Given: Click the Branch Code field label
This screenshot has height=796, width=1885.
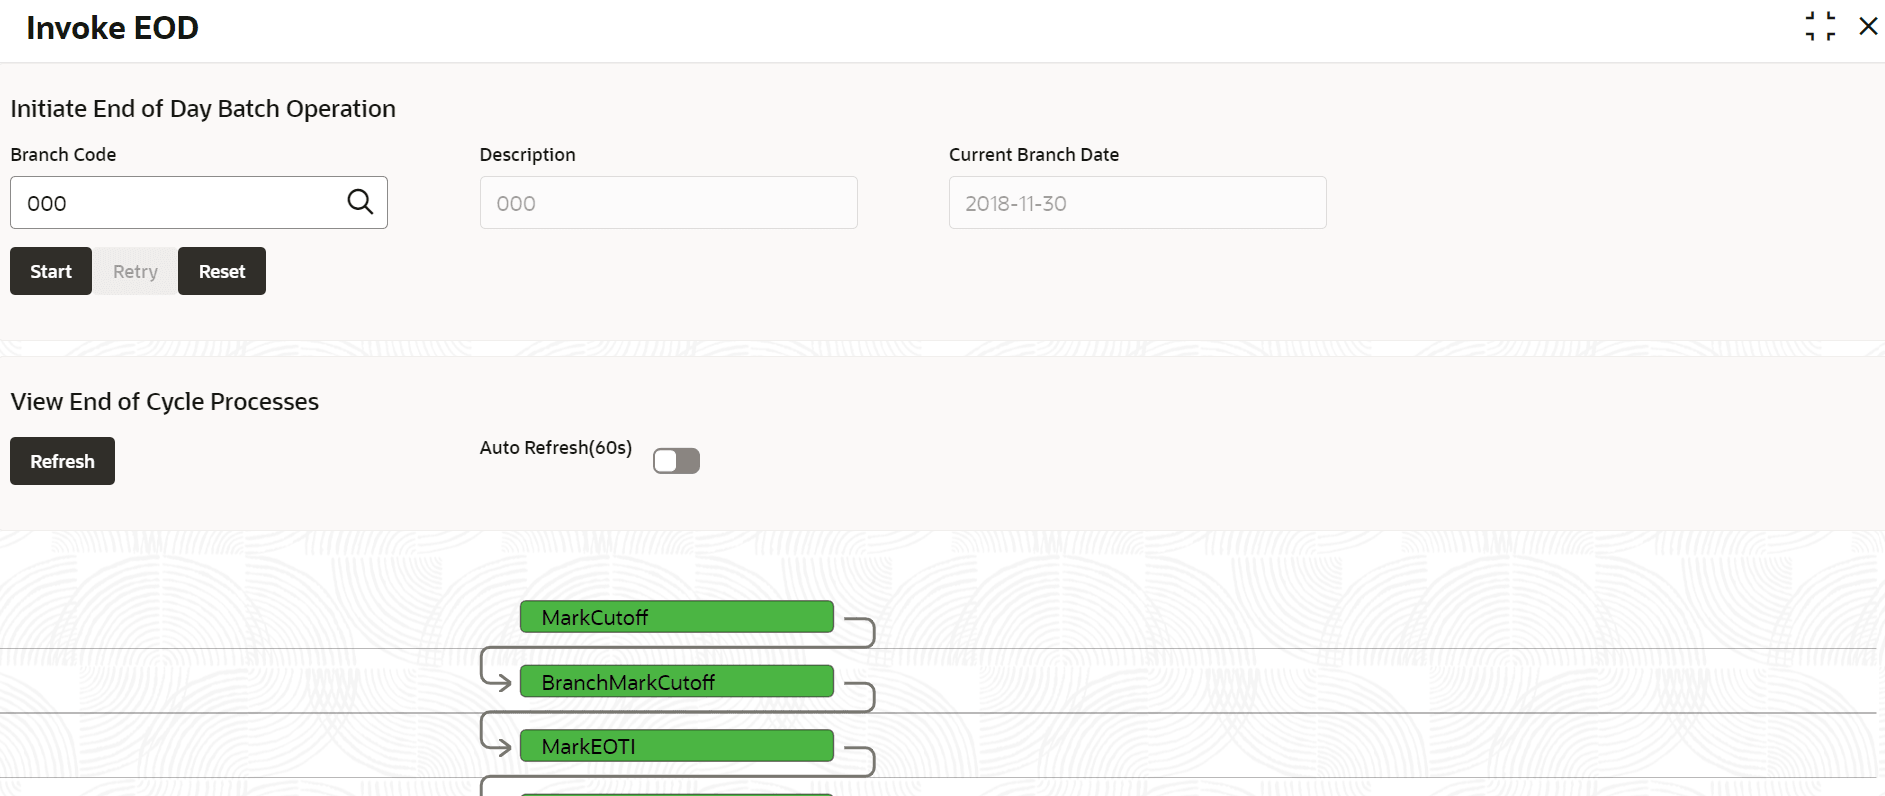Looking at the screenshot, I should pyautogui.click(x=63, y=155).
